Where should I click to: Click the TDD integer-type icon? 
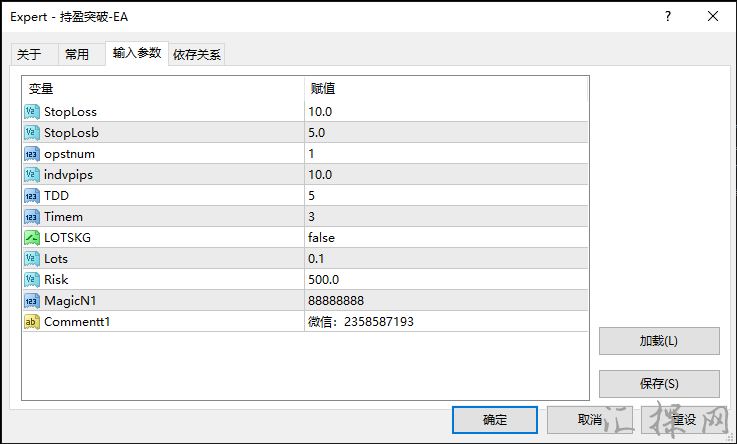point(31,195)
